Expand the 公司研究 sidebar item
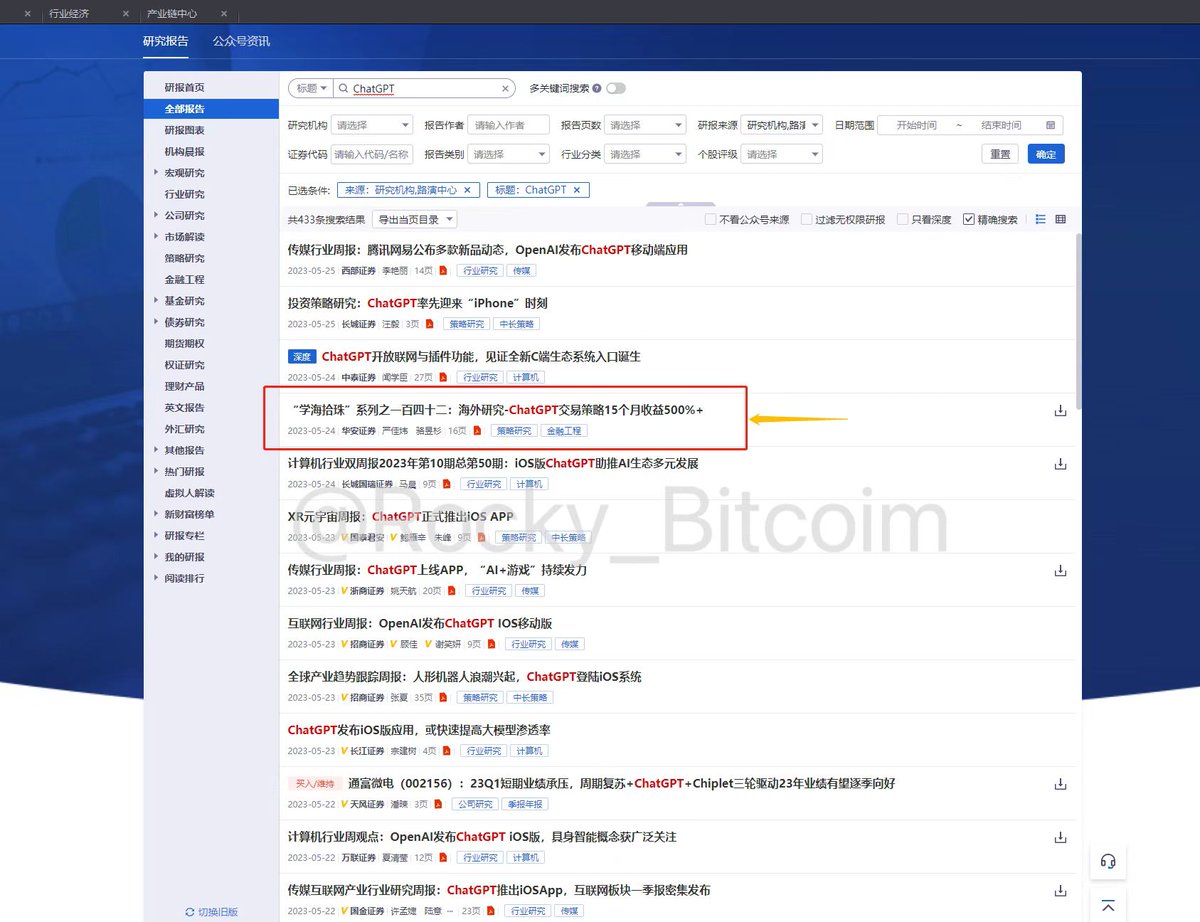Image resolution: width=1200 pixels, height=922 pixels. (156, 215)
